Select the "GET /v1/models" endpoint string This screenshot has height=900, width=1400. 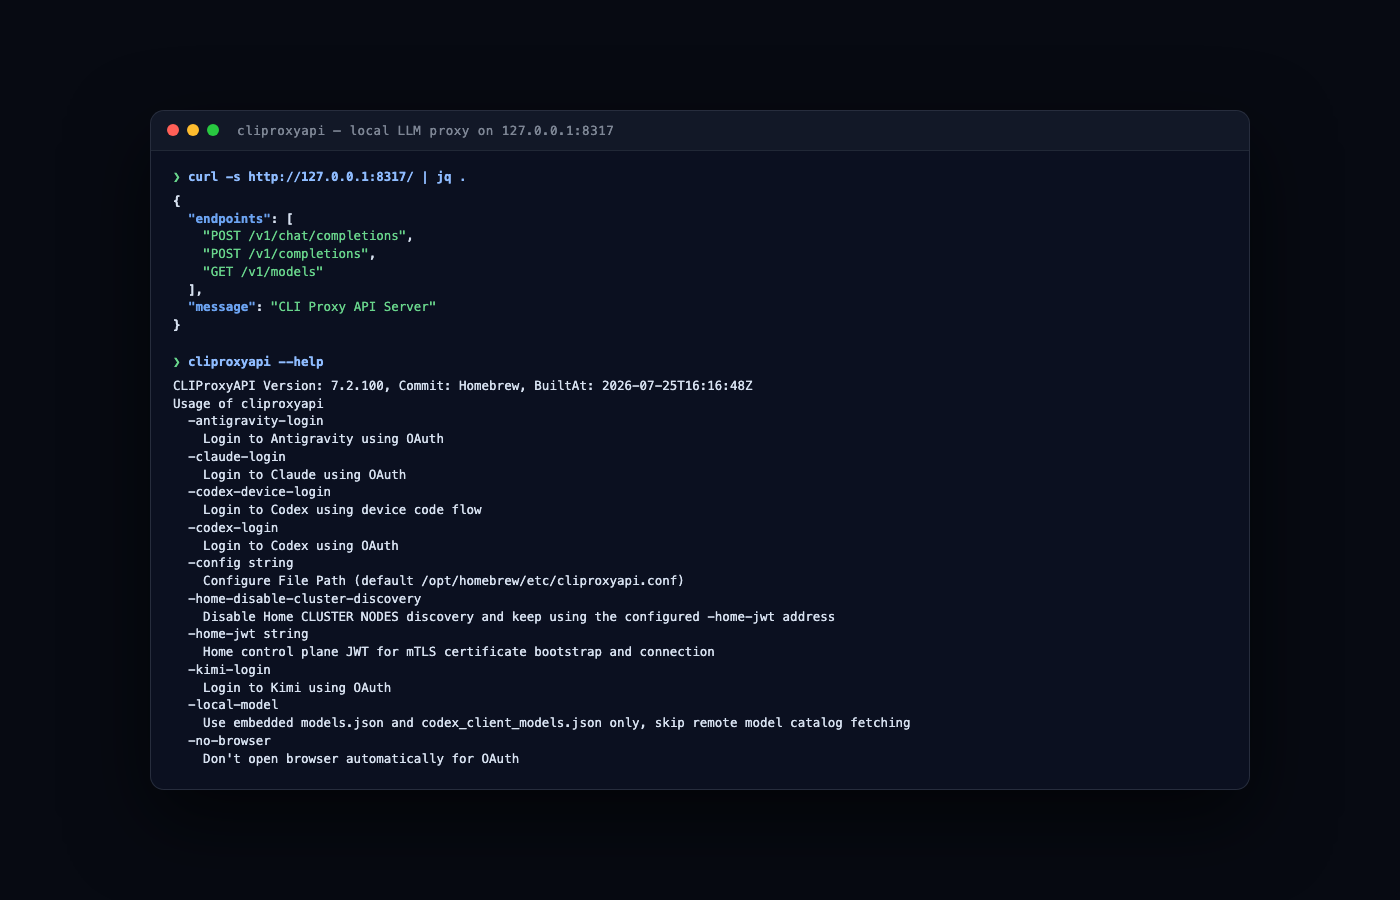click(263, 272)
